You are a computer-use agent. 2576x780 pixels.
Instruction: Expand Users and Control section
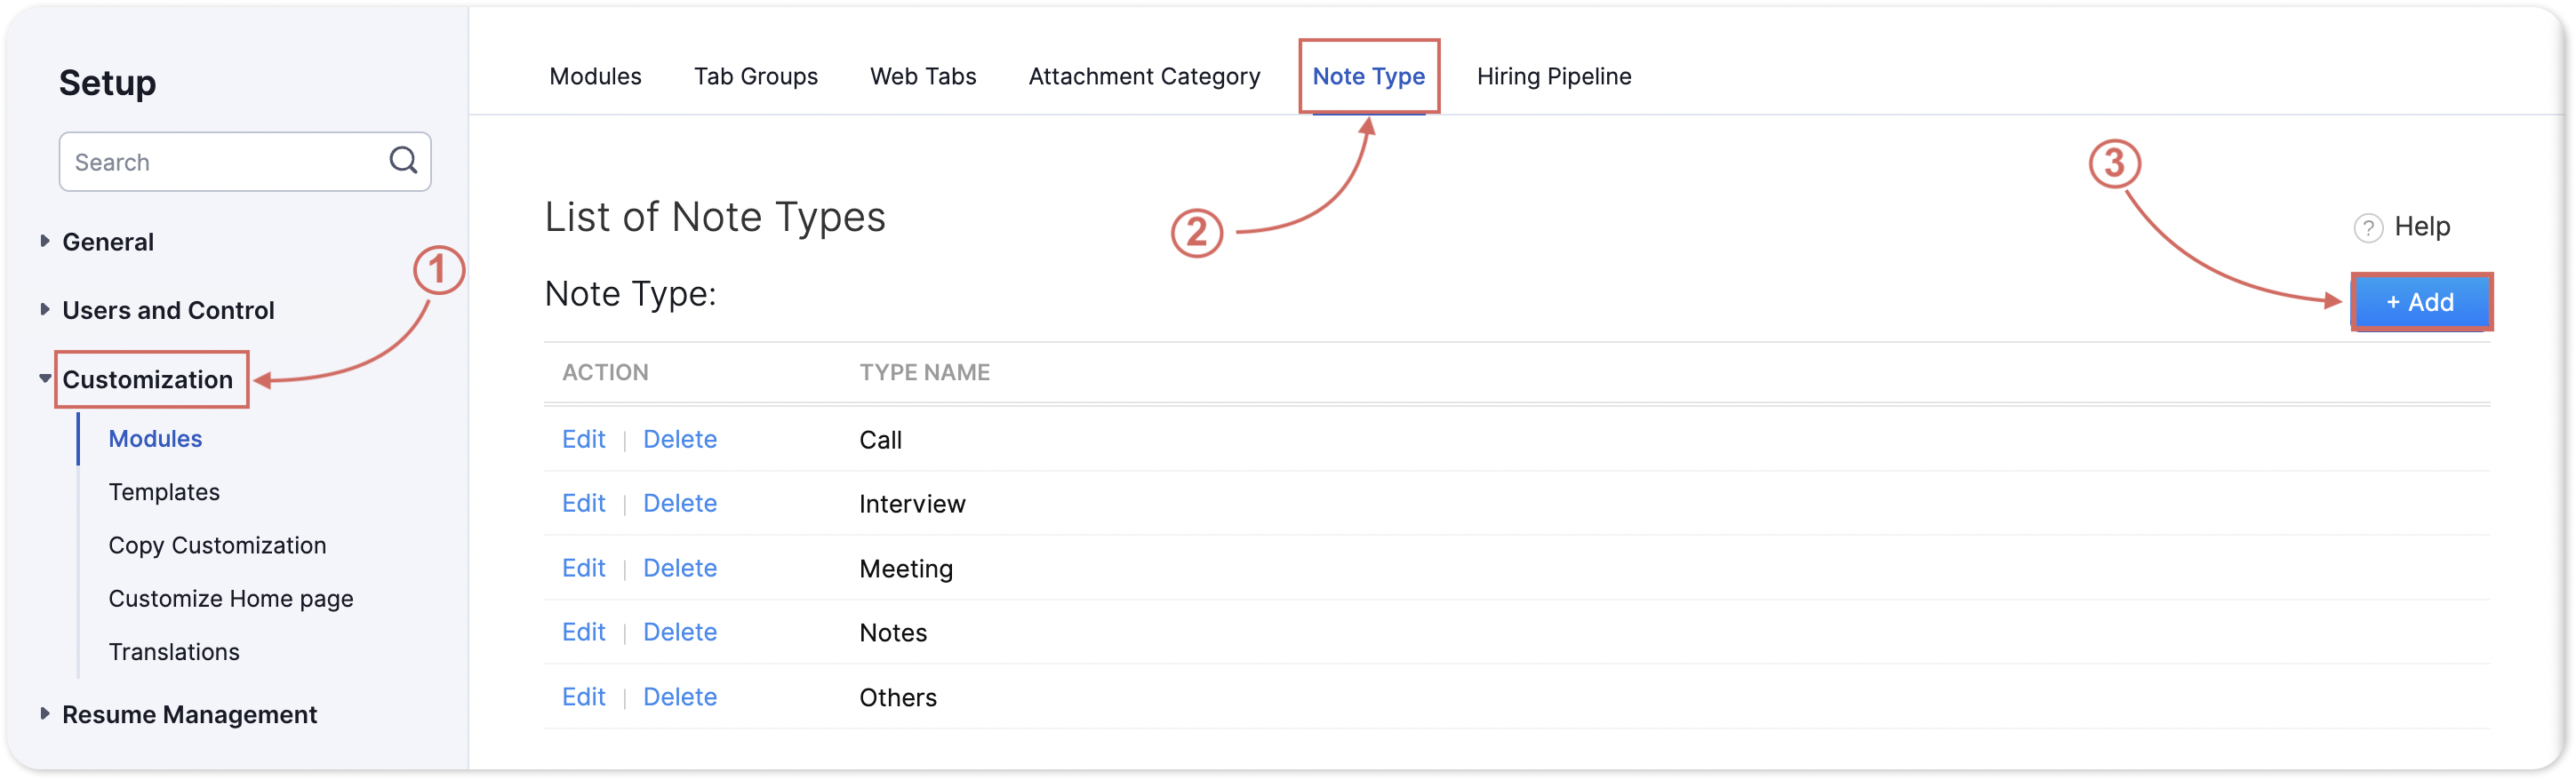[x=167, y=310]
